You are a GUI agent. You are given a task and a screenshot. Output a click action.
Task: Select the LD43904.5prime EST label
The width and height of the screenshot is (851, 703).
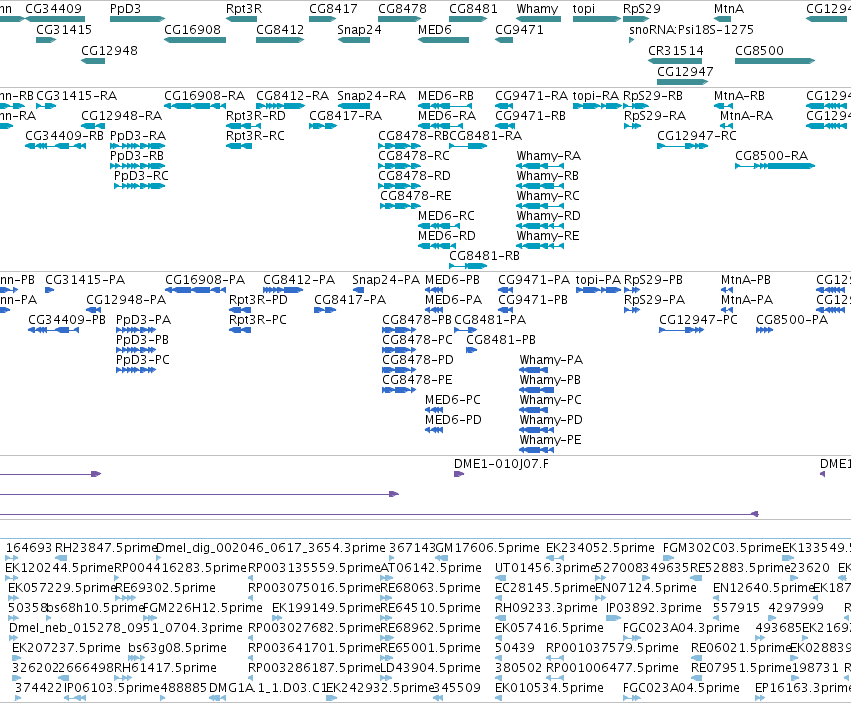(430, 668)
